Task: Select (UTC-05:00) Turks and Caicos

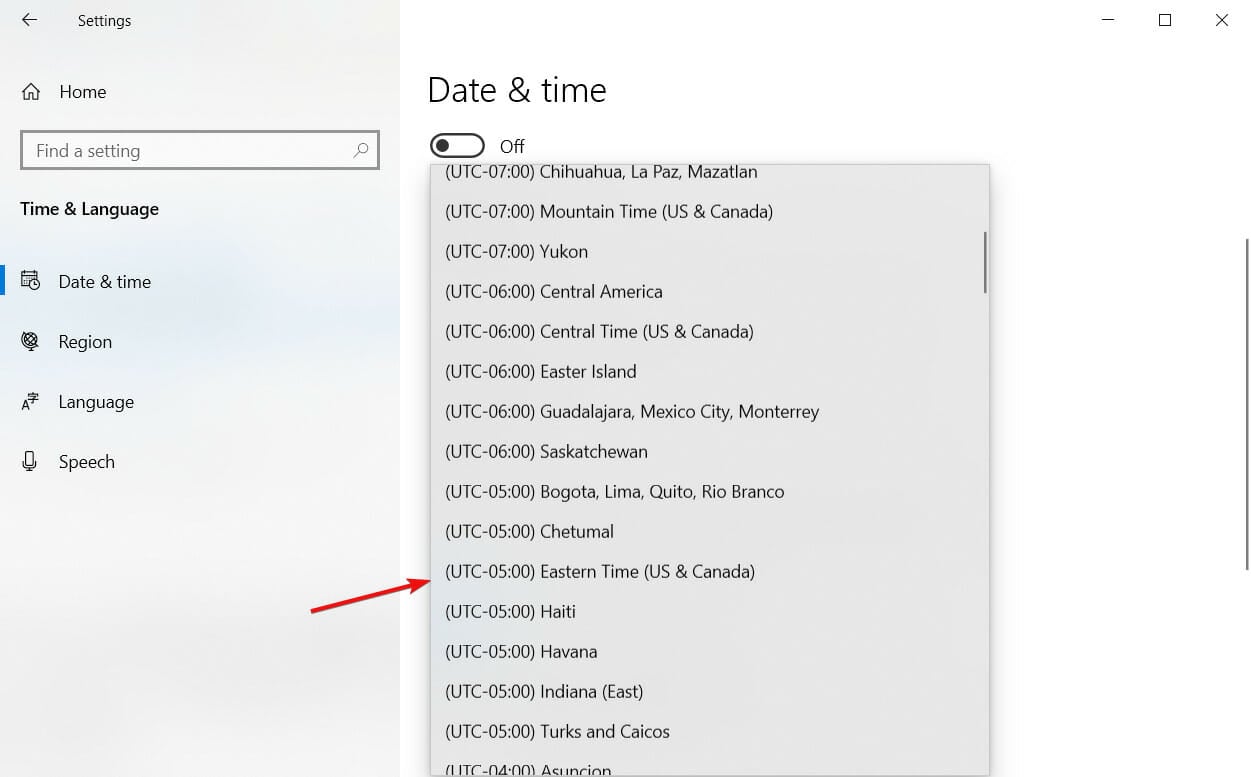Action: [x=710, y=732]
